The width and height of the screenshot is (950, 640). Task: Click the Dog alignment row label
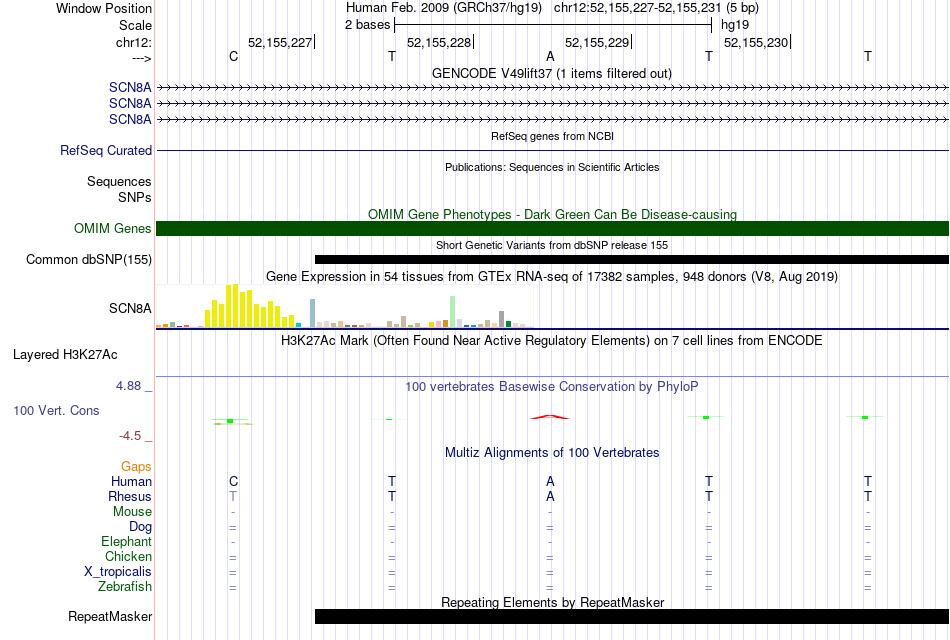pyautogui.click(x=140, y=527)
